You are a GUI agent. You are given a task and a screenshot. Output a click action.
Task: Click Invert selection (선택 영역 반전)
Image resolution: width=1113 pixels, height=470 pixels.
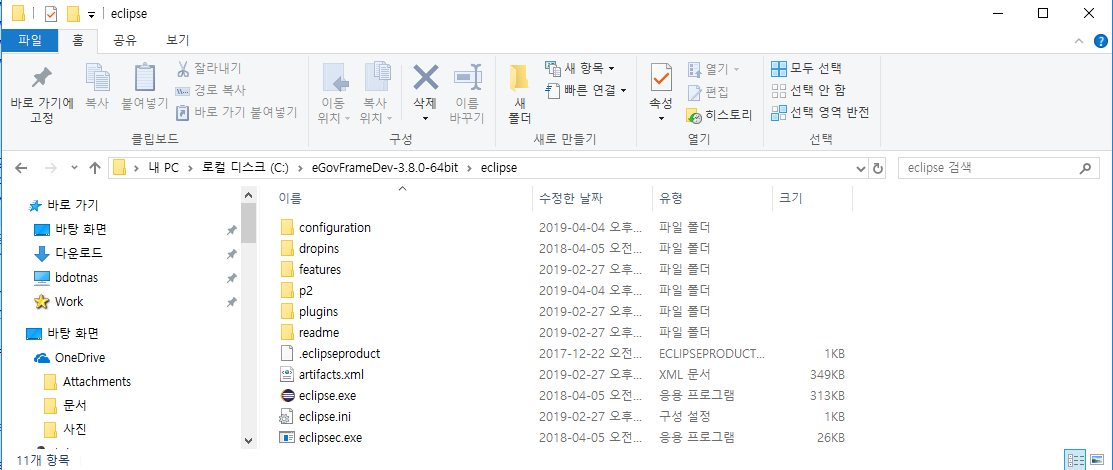click(x=820, y=112)
